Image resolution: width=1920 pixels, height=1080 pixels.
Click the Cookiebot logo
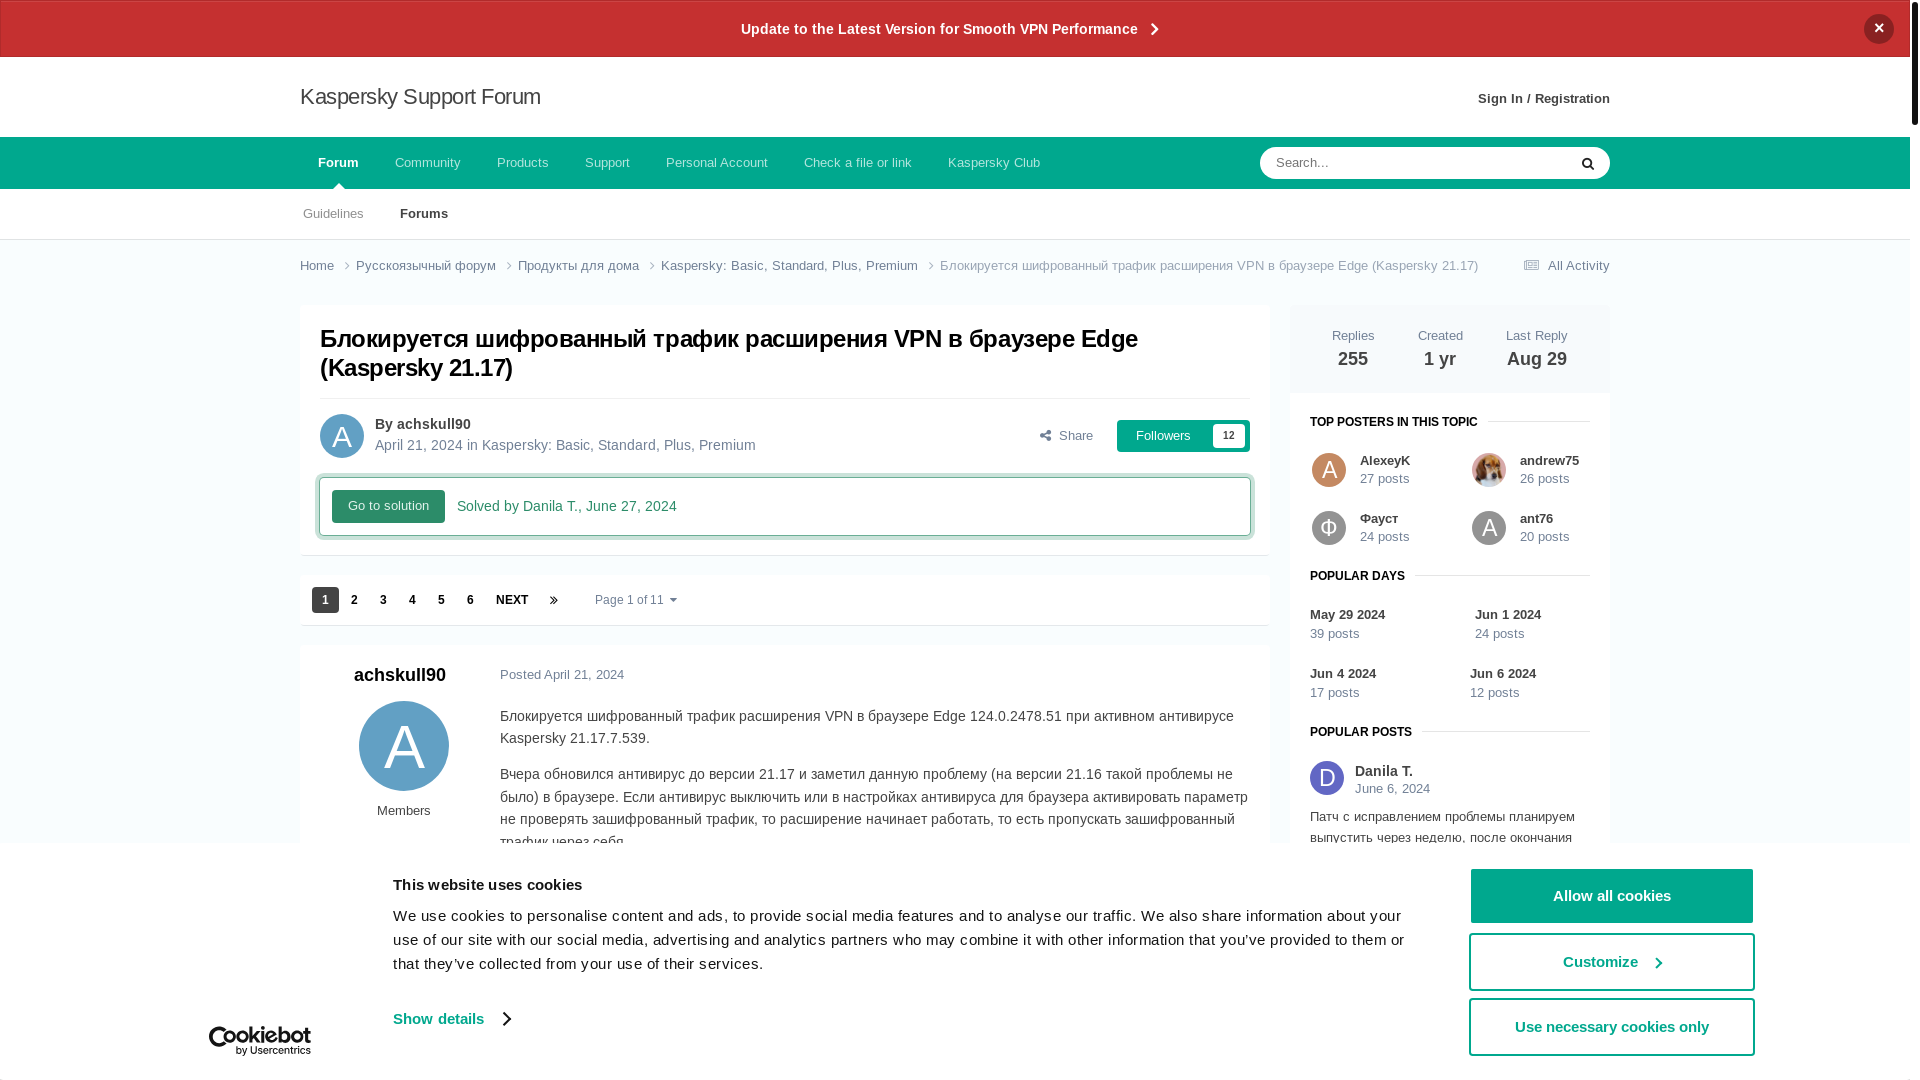point(260,1041)
